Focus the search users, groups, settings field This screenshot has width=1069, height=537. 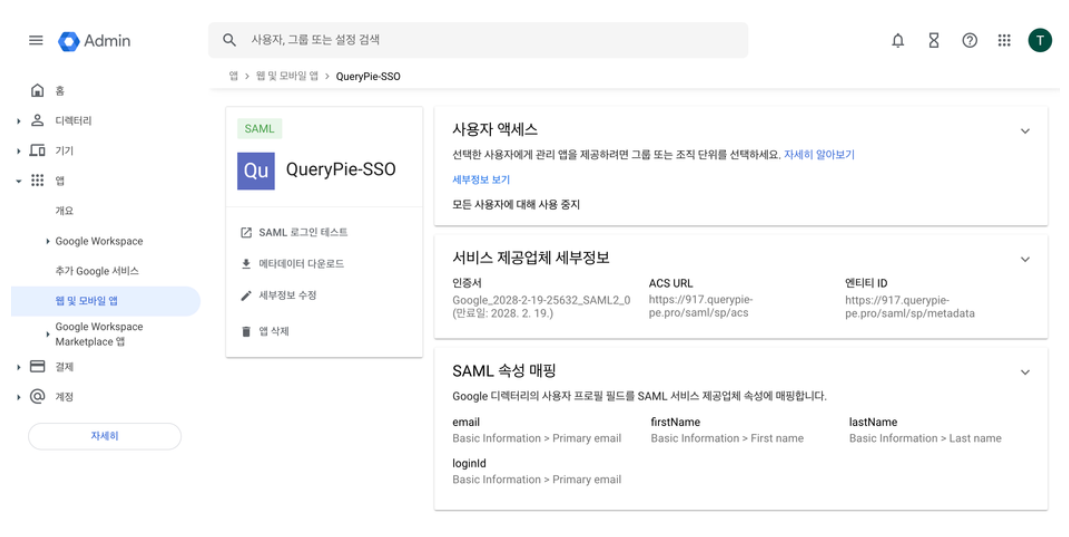pyautogui.click(x=478, y=40)
